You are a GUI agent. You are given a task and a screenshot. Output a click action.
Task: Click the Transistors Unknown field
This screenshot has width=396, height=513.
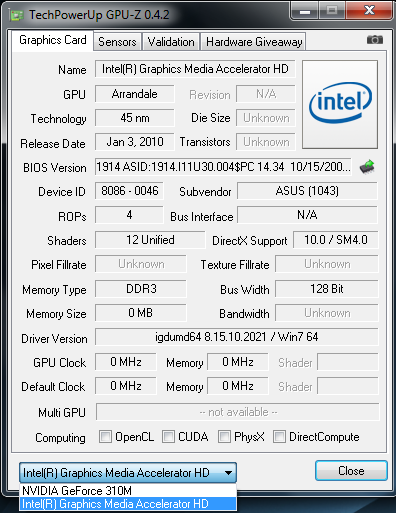[x=266, y=142]
